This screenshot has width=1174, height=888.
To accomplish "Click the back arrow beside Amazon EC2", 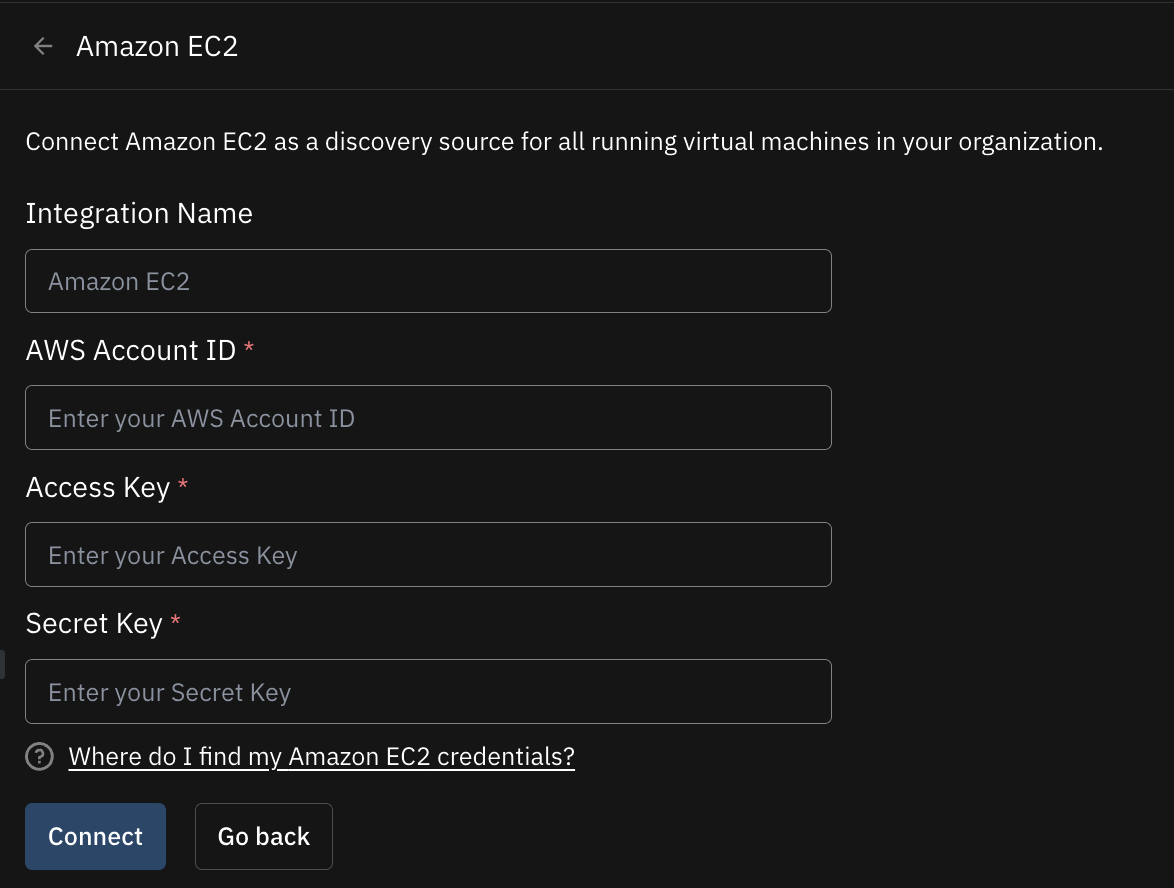I will pyautogui.click(x=43, y=46).
